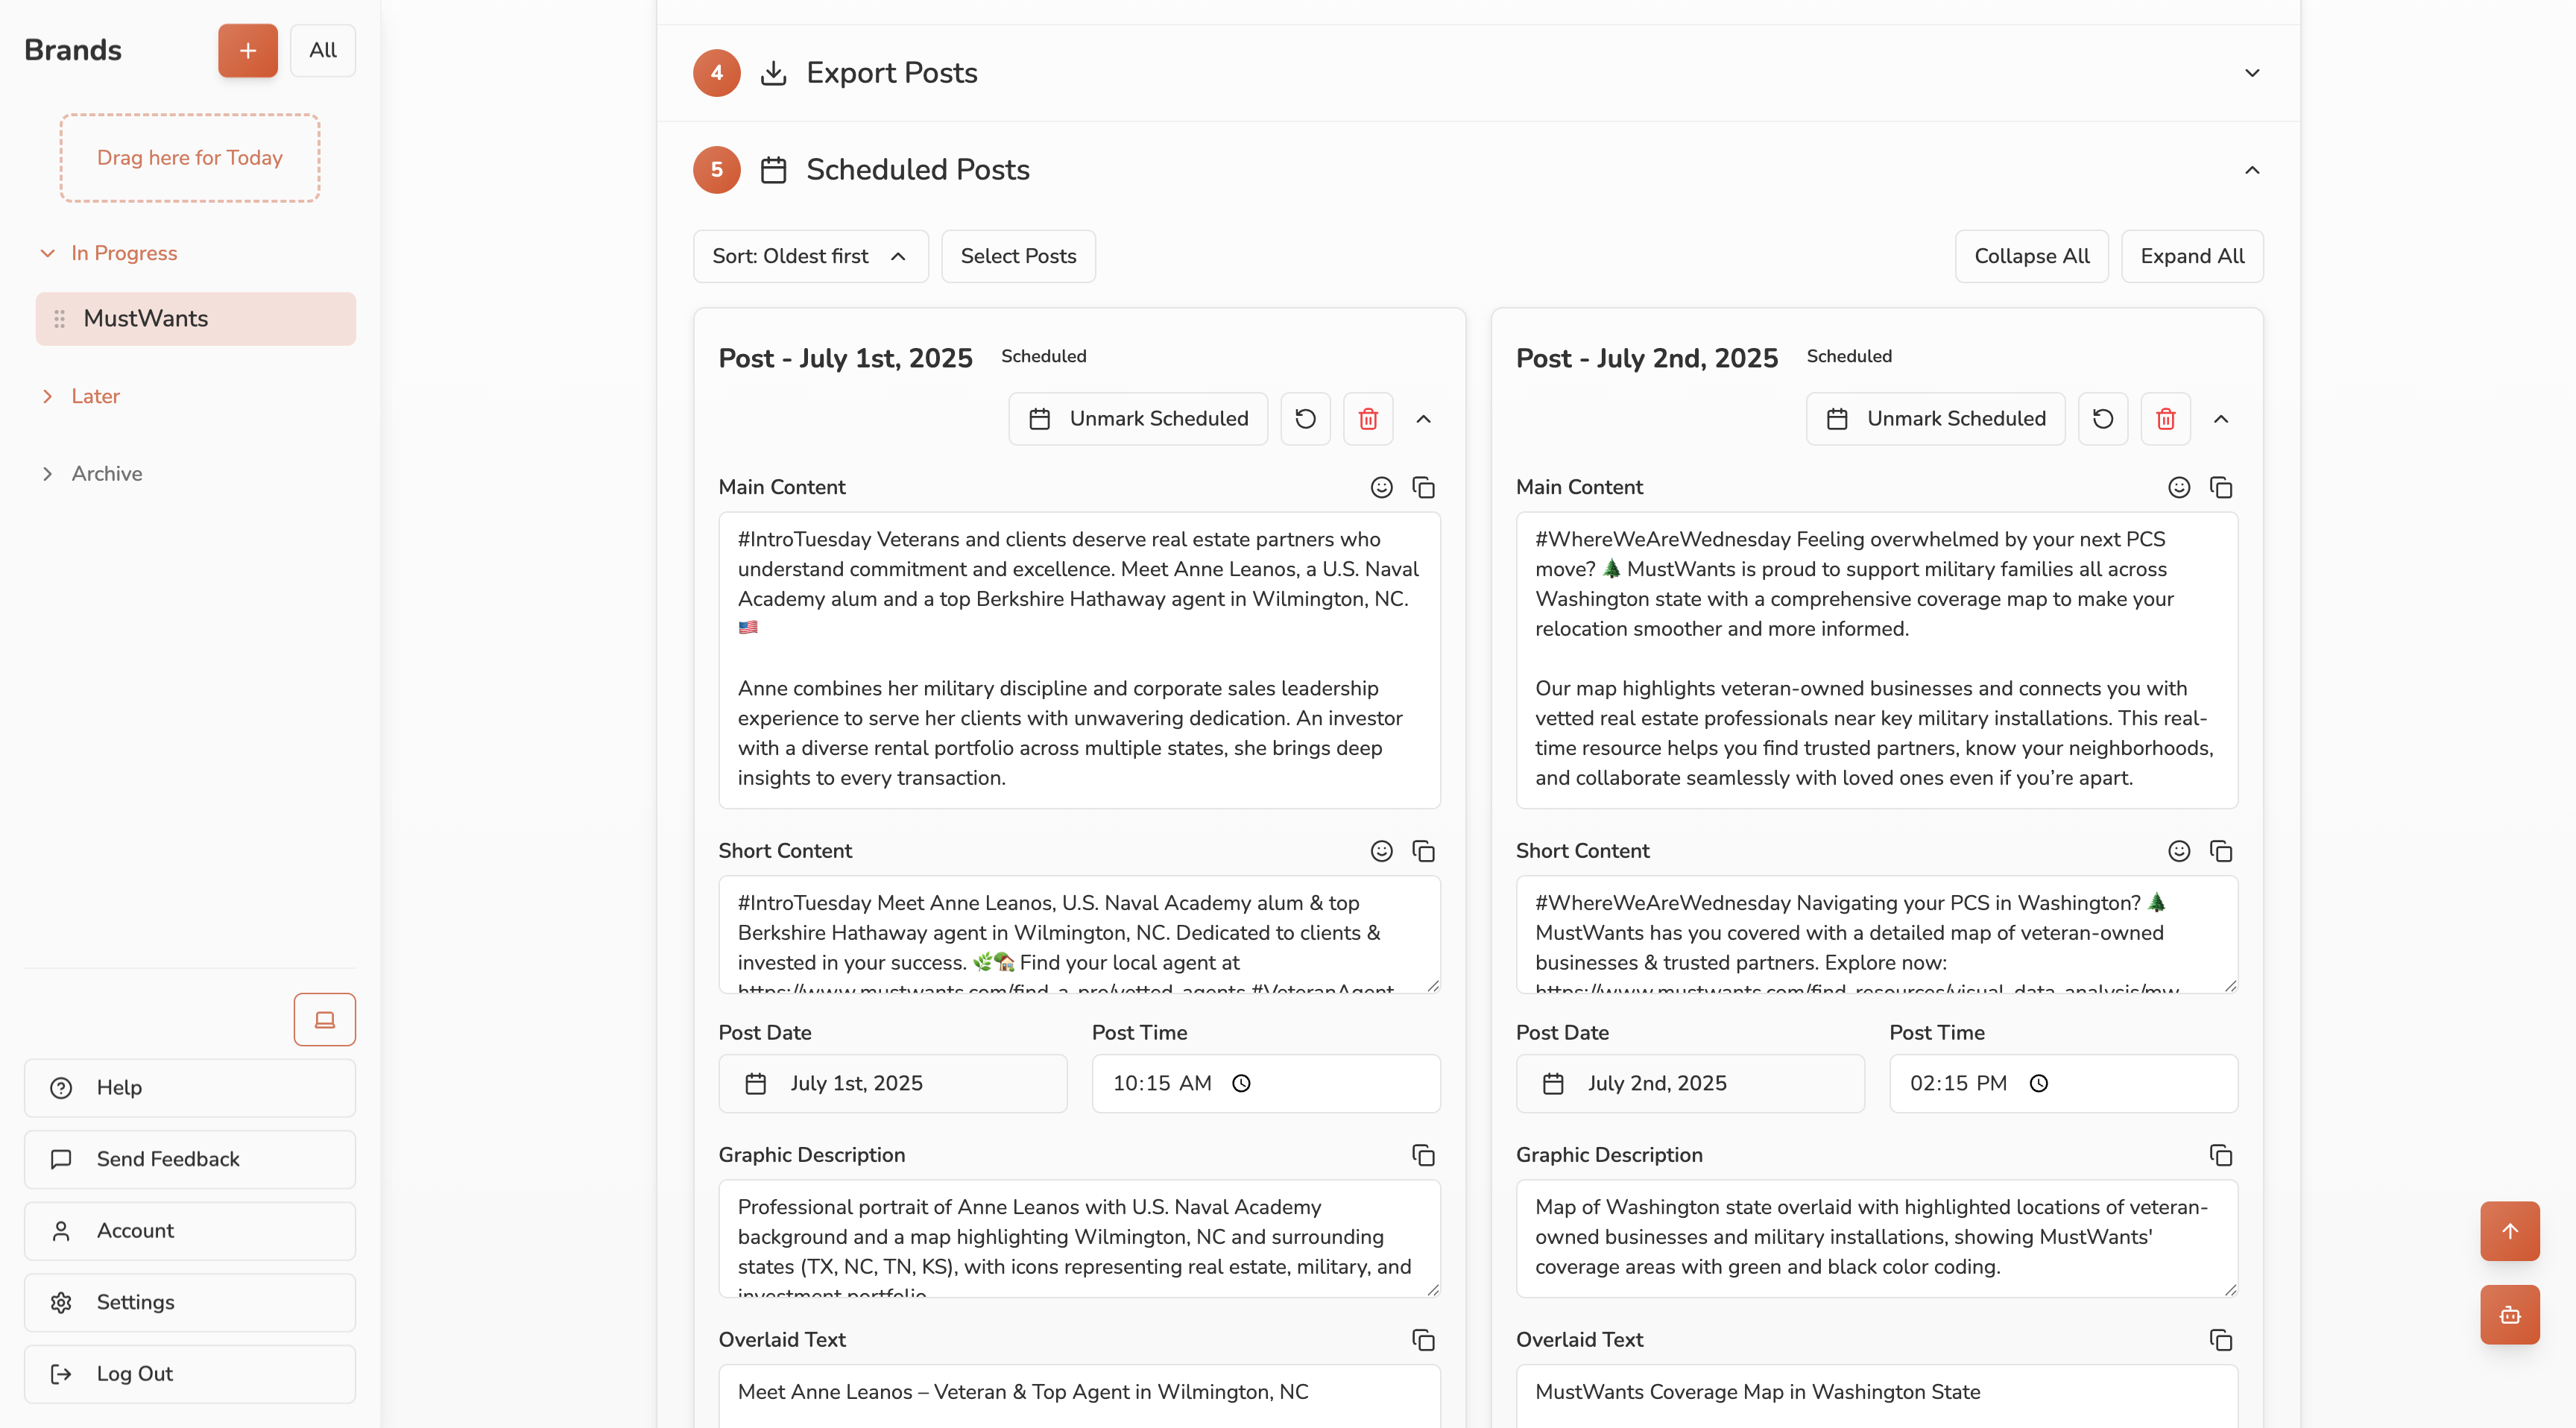
Task: Click into July 1st Main Content textarea
Action: tap(1079, 660)
